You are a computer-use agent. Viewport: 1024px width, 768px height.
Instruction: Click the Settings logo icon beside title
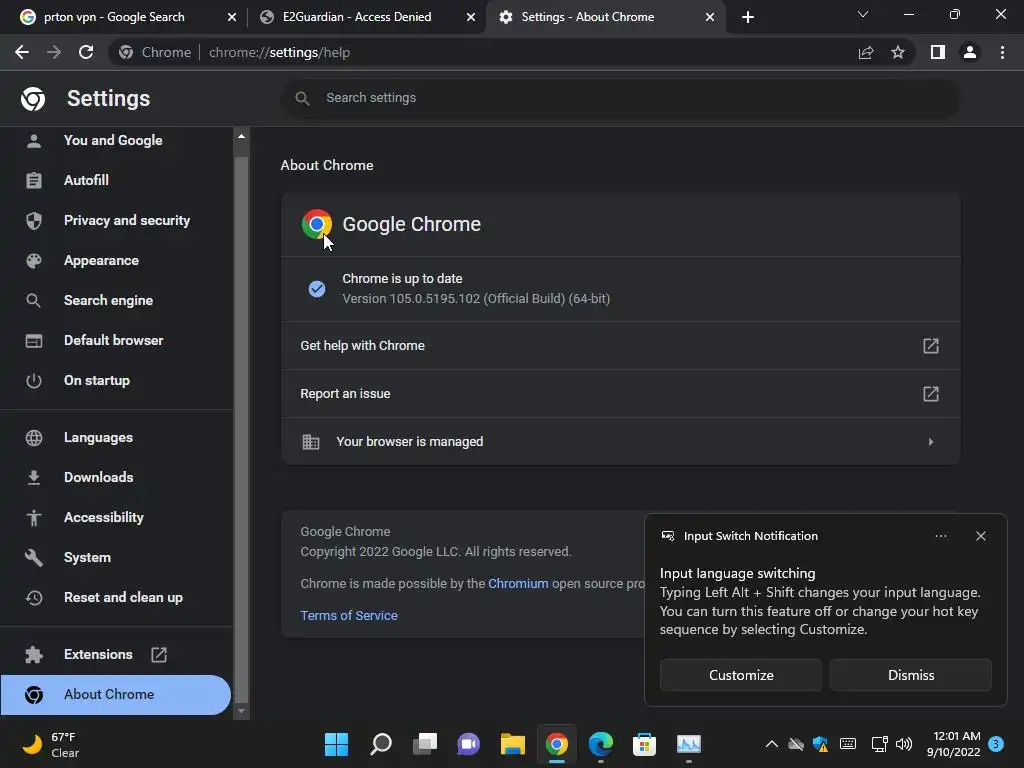click(33, 99)
